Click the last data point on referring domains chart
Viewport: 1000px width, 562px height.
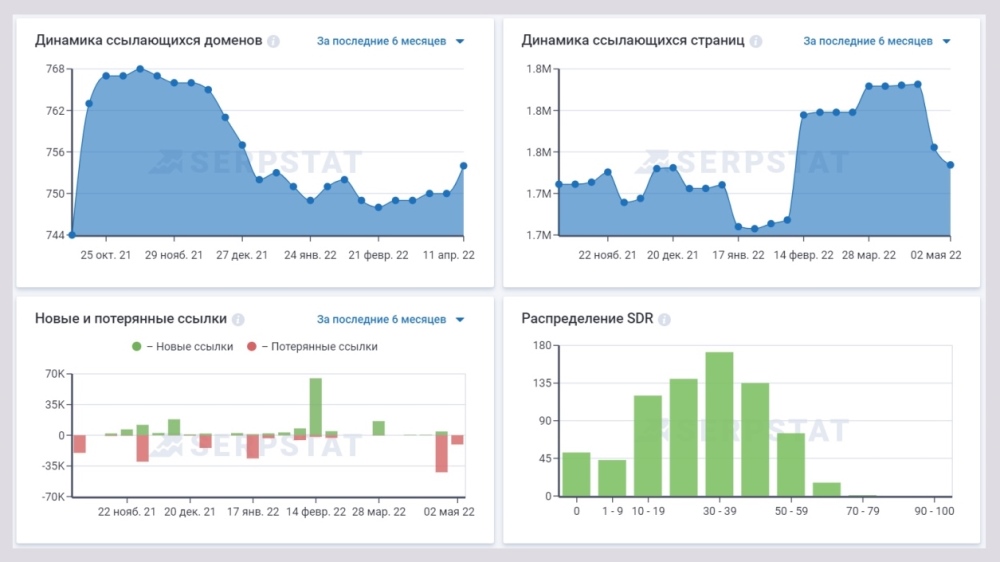[464, 166]
